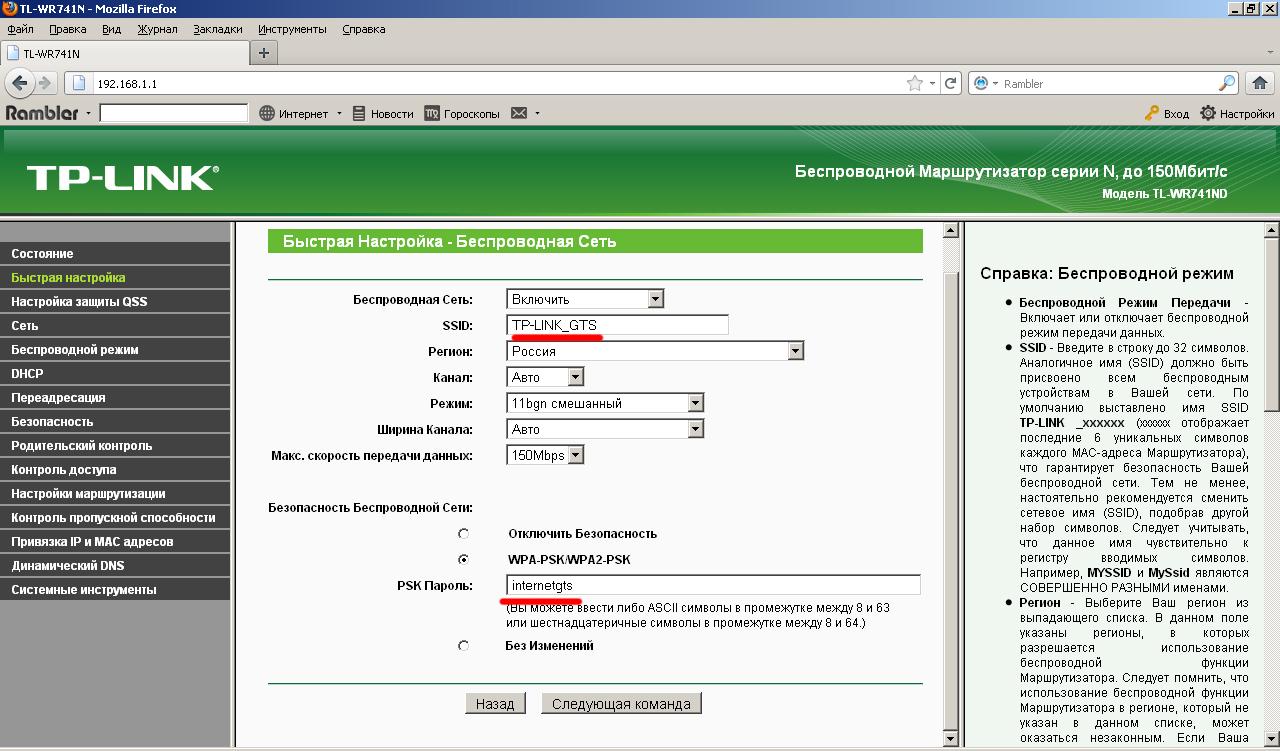Open Сеть in sidebar menu

pyautogui.click(x=115, y=326)
